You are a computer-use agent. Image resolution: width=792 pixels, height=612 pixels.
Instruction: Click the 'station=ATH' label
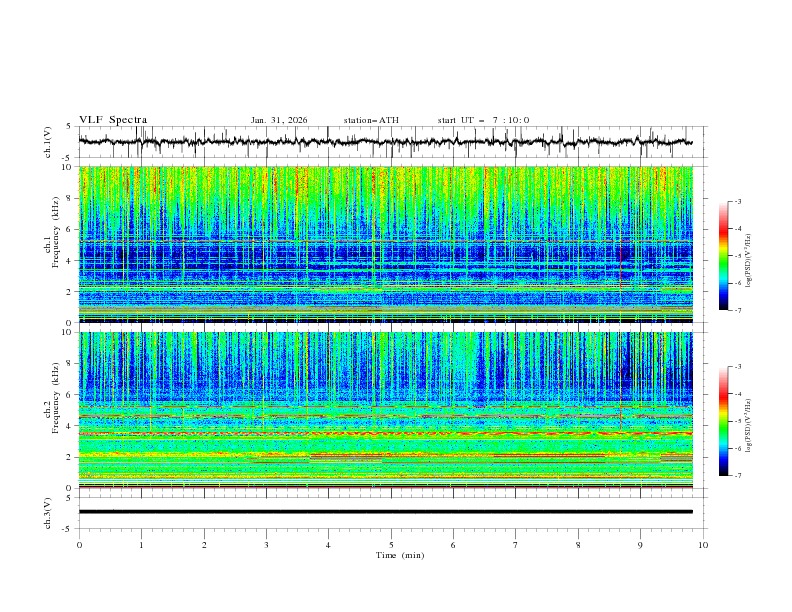[371, 120]
